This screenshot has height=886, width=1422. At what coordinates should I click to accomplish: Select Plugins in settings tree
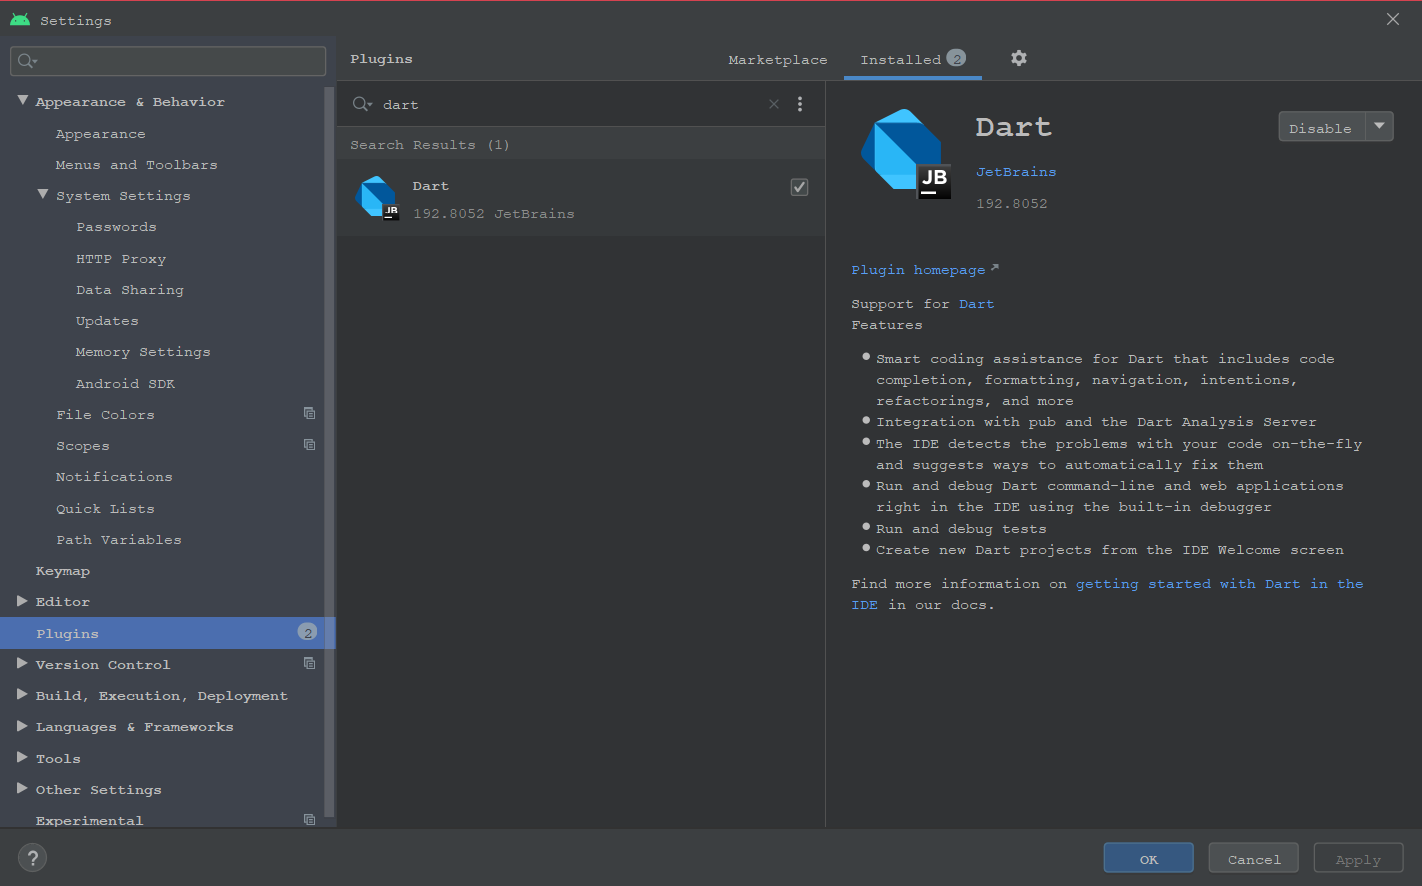167,633
